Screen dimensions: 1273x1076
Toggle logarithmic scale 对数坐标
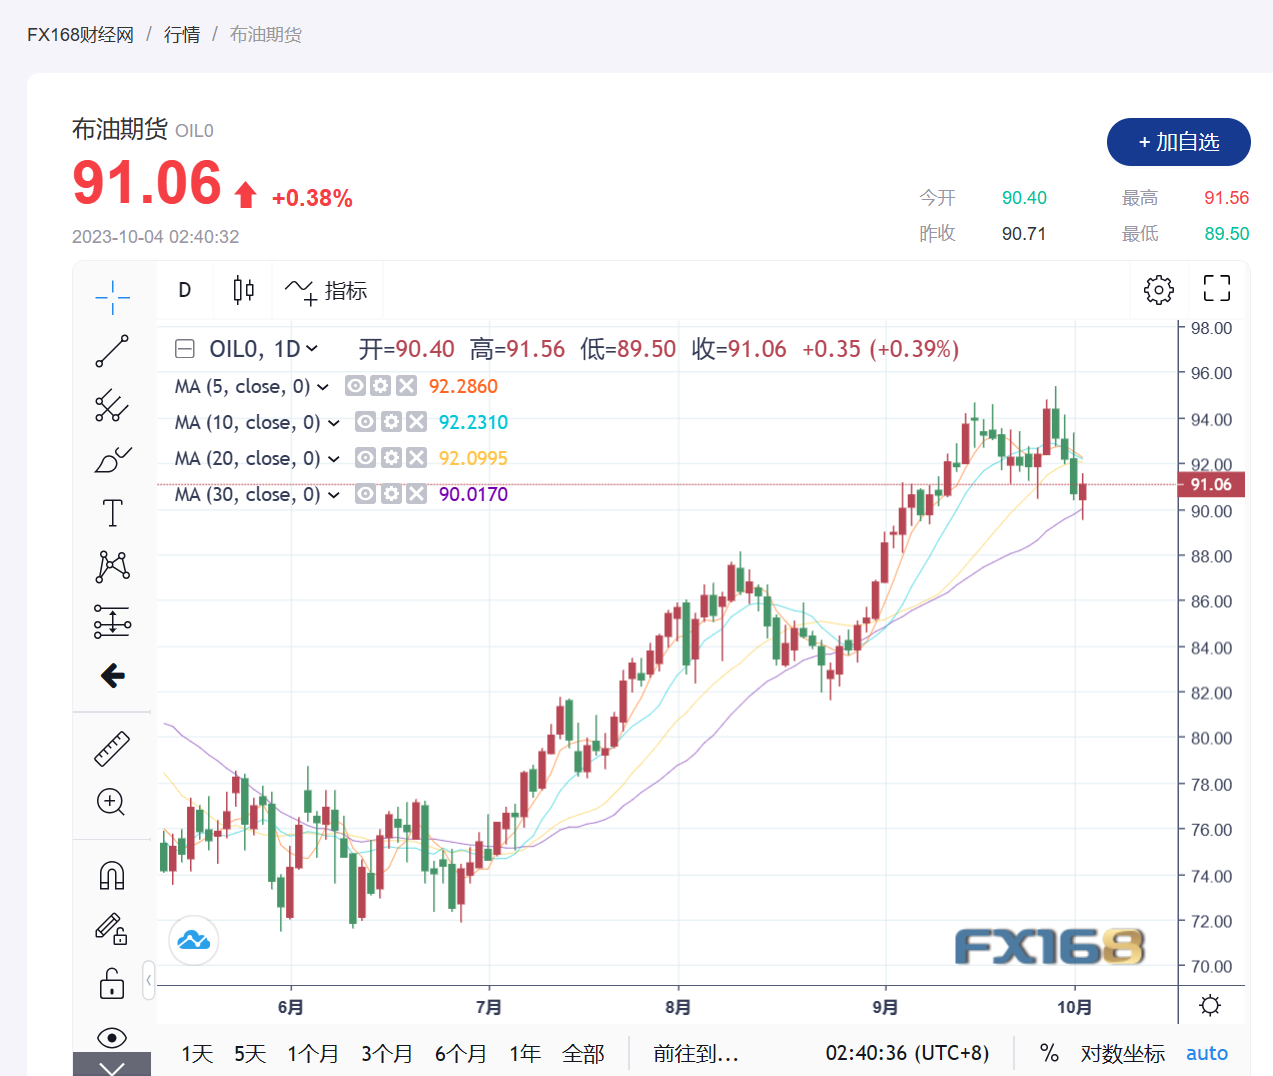1122,1053
